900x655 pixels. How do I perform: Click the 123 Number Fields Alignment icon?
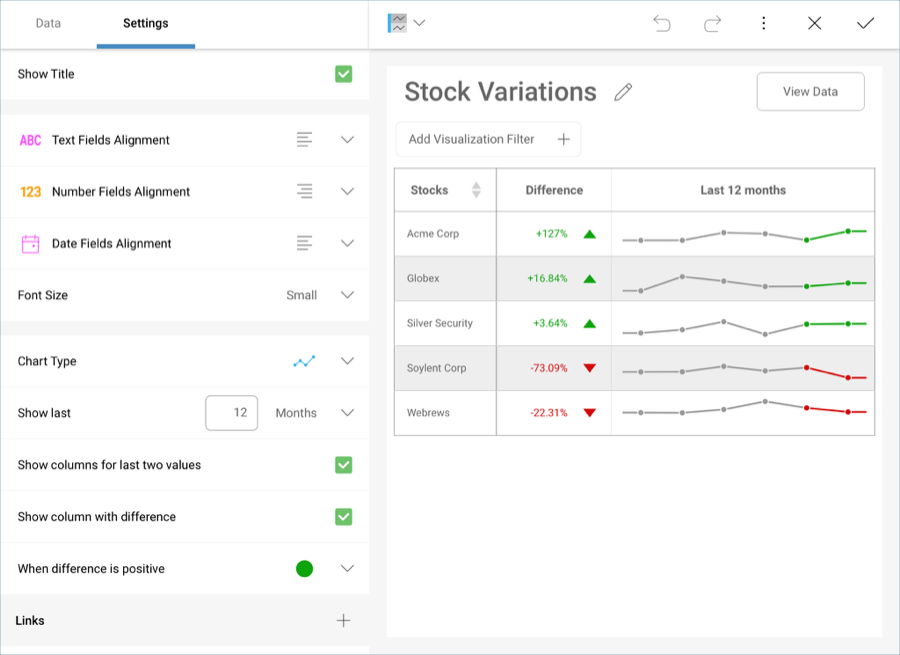27,191
